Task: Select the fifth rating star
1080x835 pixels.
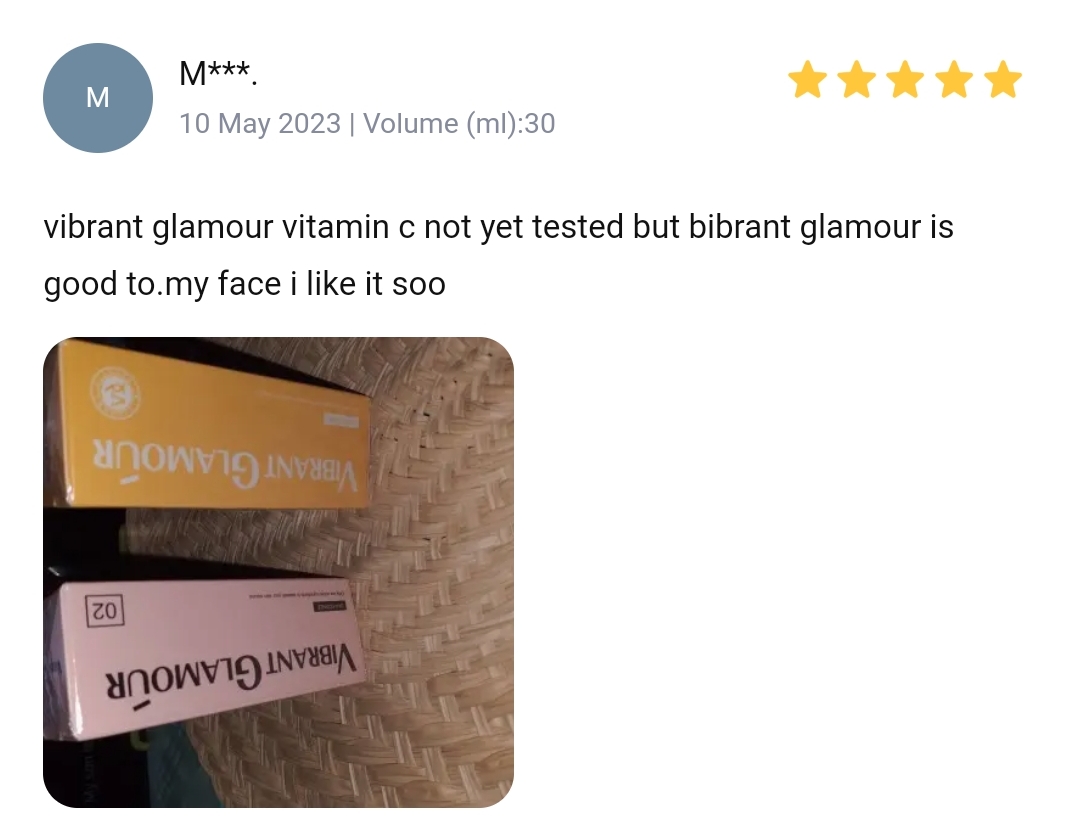Action: click(x=1003, y=80)
